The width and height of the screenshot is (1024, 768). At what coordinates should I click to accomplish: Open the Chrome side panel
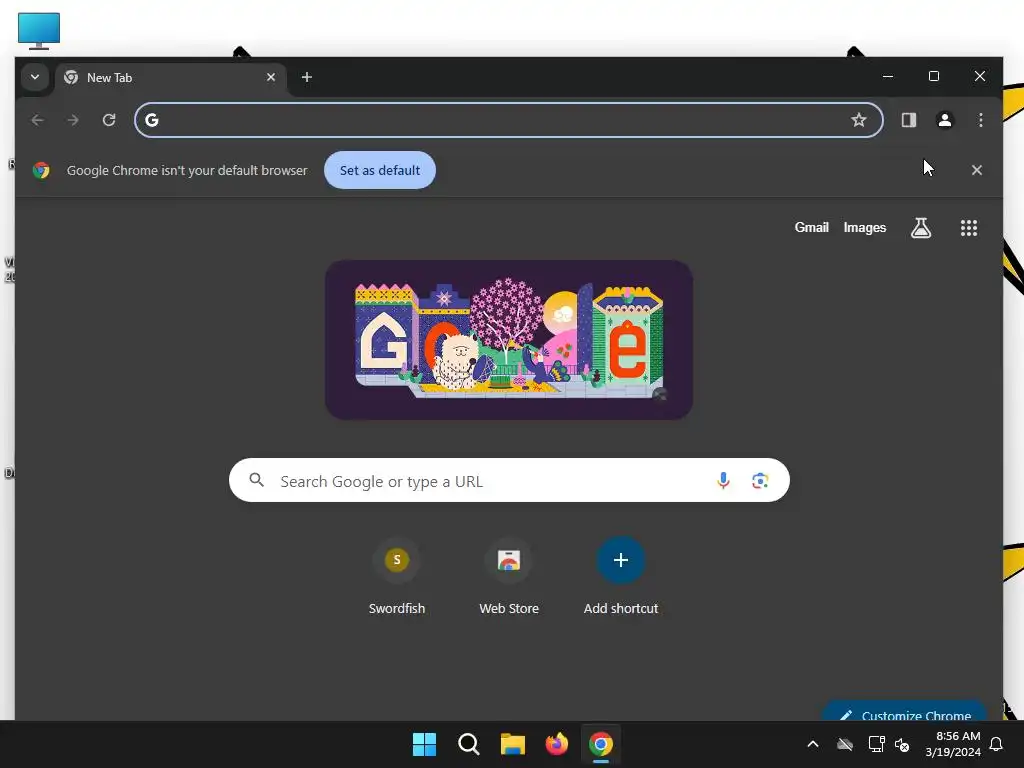point(908,120)
